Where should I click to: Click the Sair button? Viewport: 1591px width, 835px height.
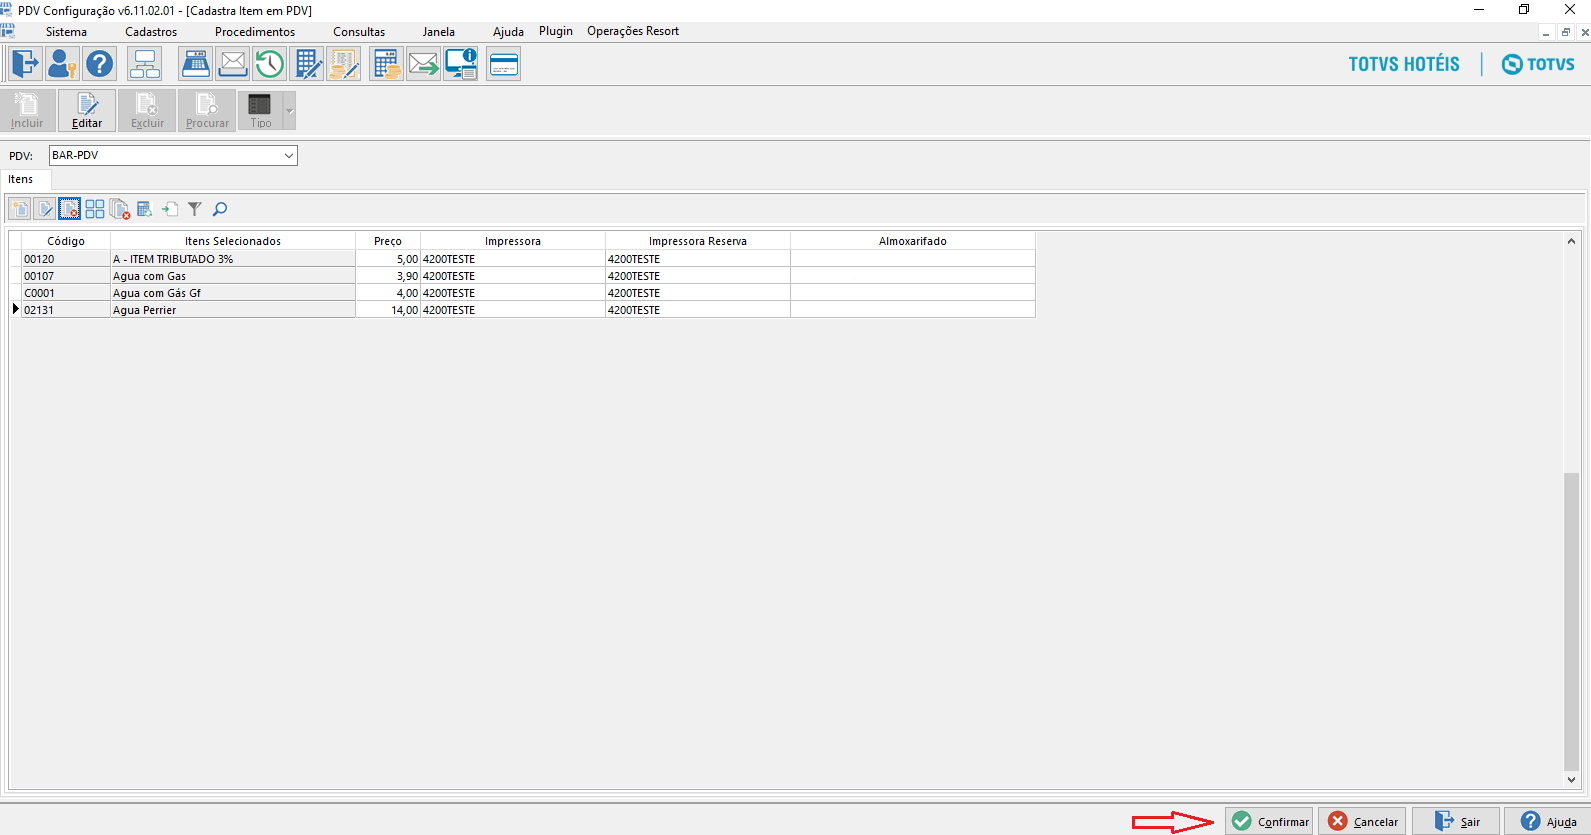(1456, 821)
